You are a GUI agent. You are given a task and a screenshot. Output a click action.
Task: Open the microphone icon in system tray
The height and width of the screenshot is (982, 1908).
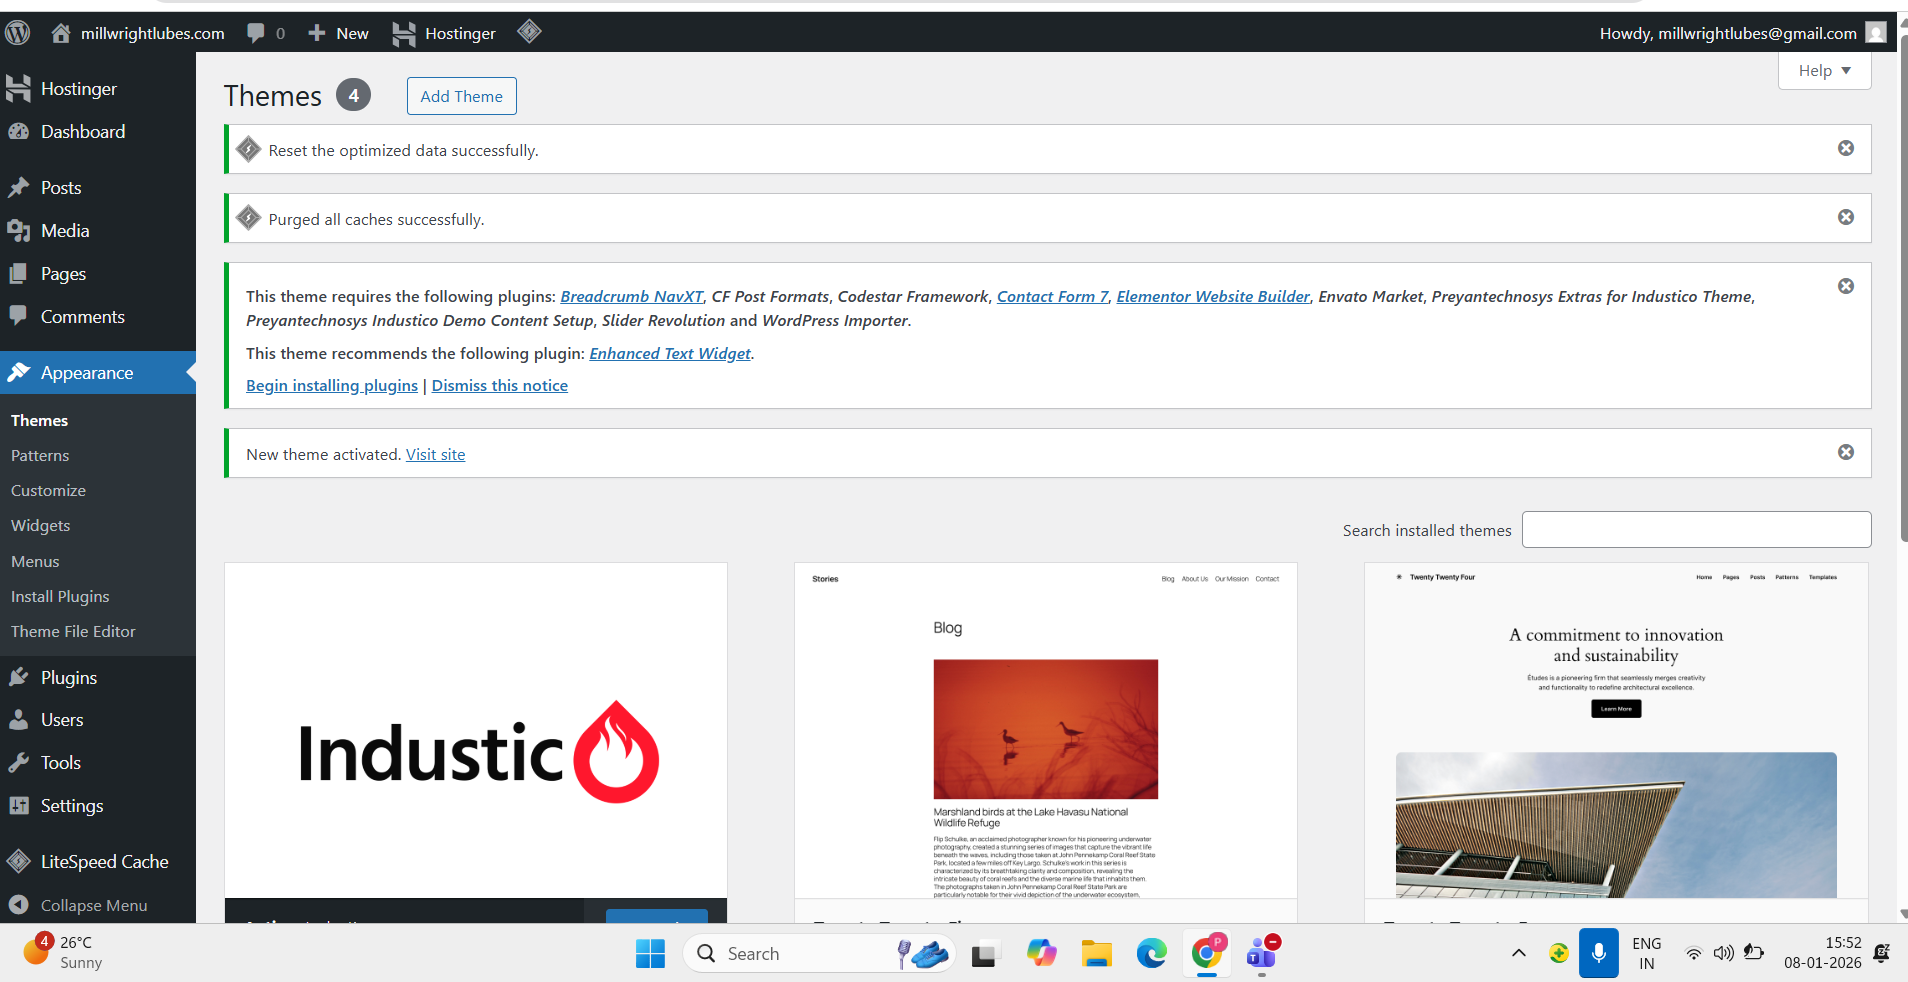coord(1598,953)
